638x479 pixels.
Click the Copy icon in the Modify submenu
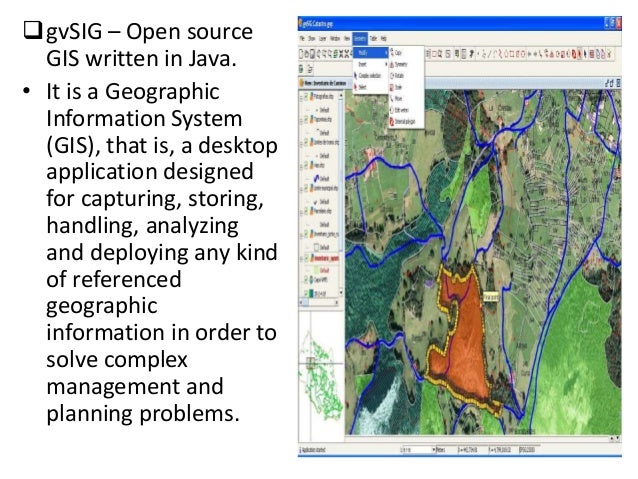(x=392, y=52)
